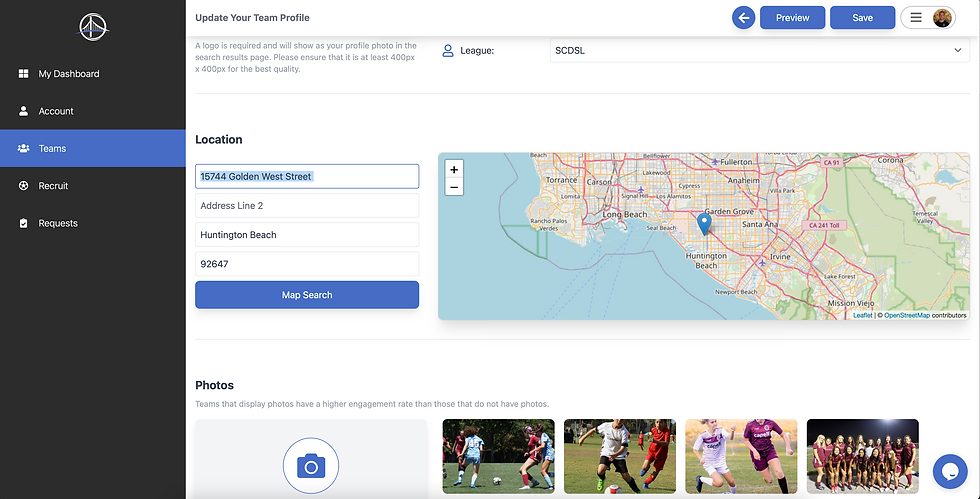This screenshot has height=499, width=980.
Task: Click the Long Beach label on map
Action: 624,214
